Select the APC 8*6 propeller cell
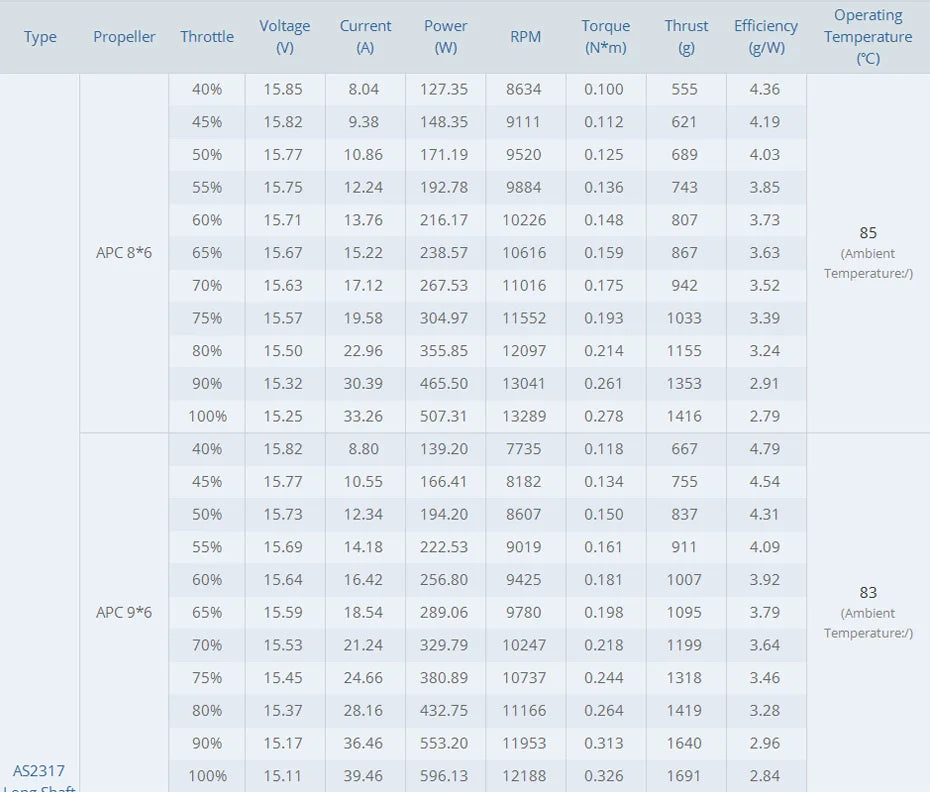930x792 pixels. (124, 253)
